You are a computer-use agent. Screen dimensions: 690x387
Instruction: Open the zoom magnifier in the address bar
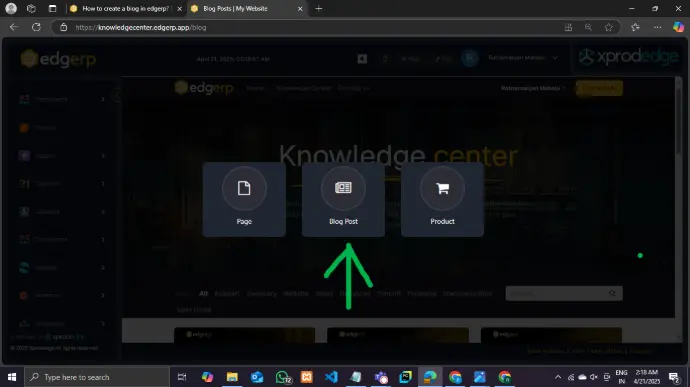[588, 27]
